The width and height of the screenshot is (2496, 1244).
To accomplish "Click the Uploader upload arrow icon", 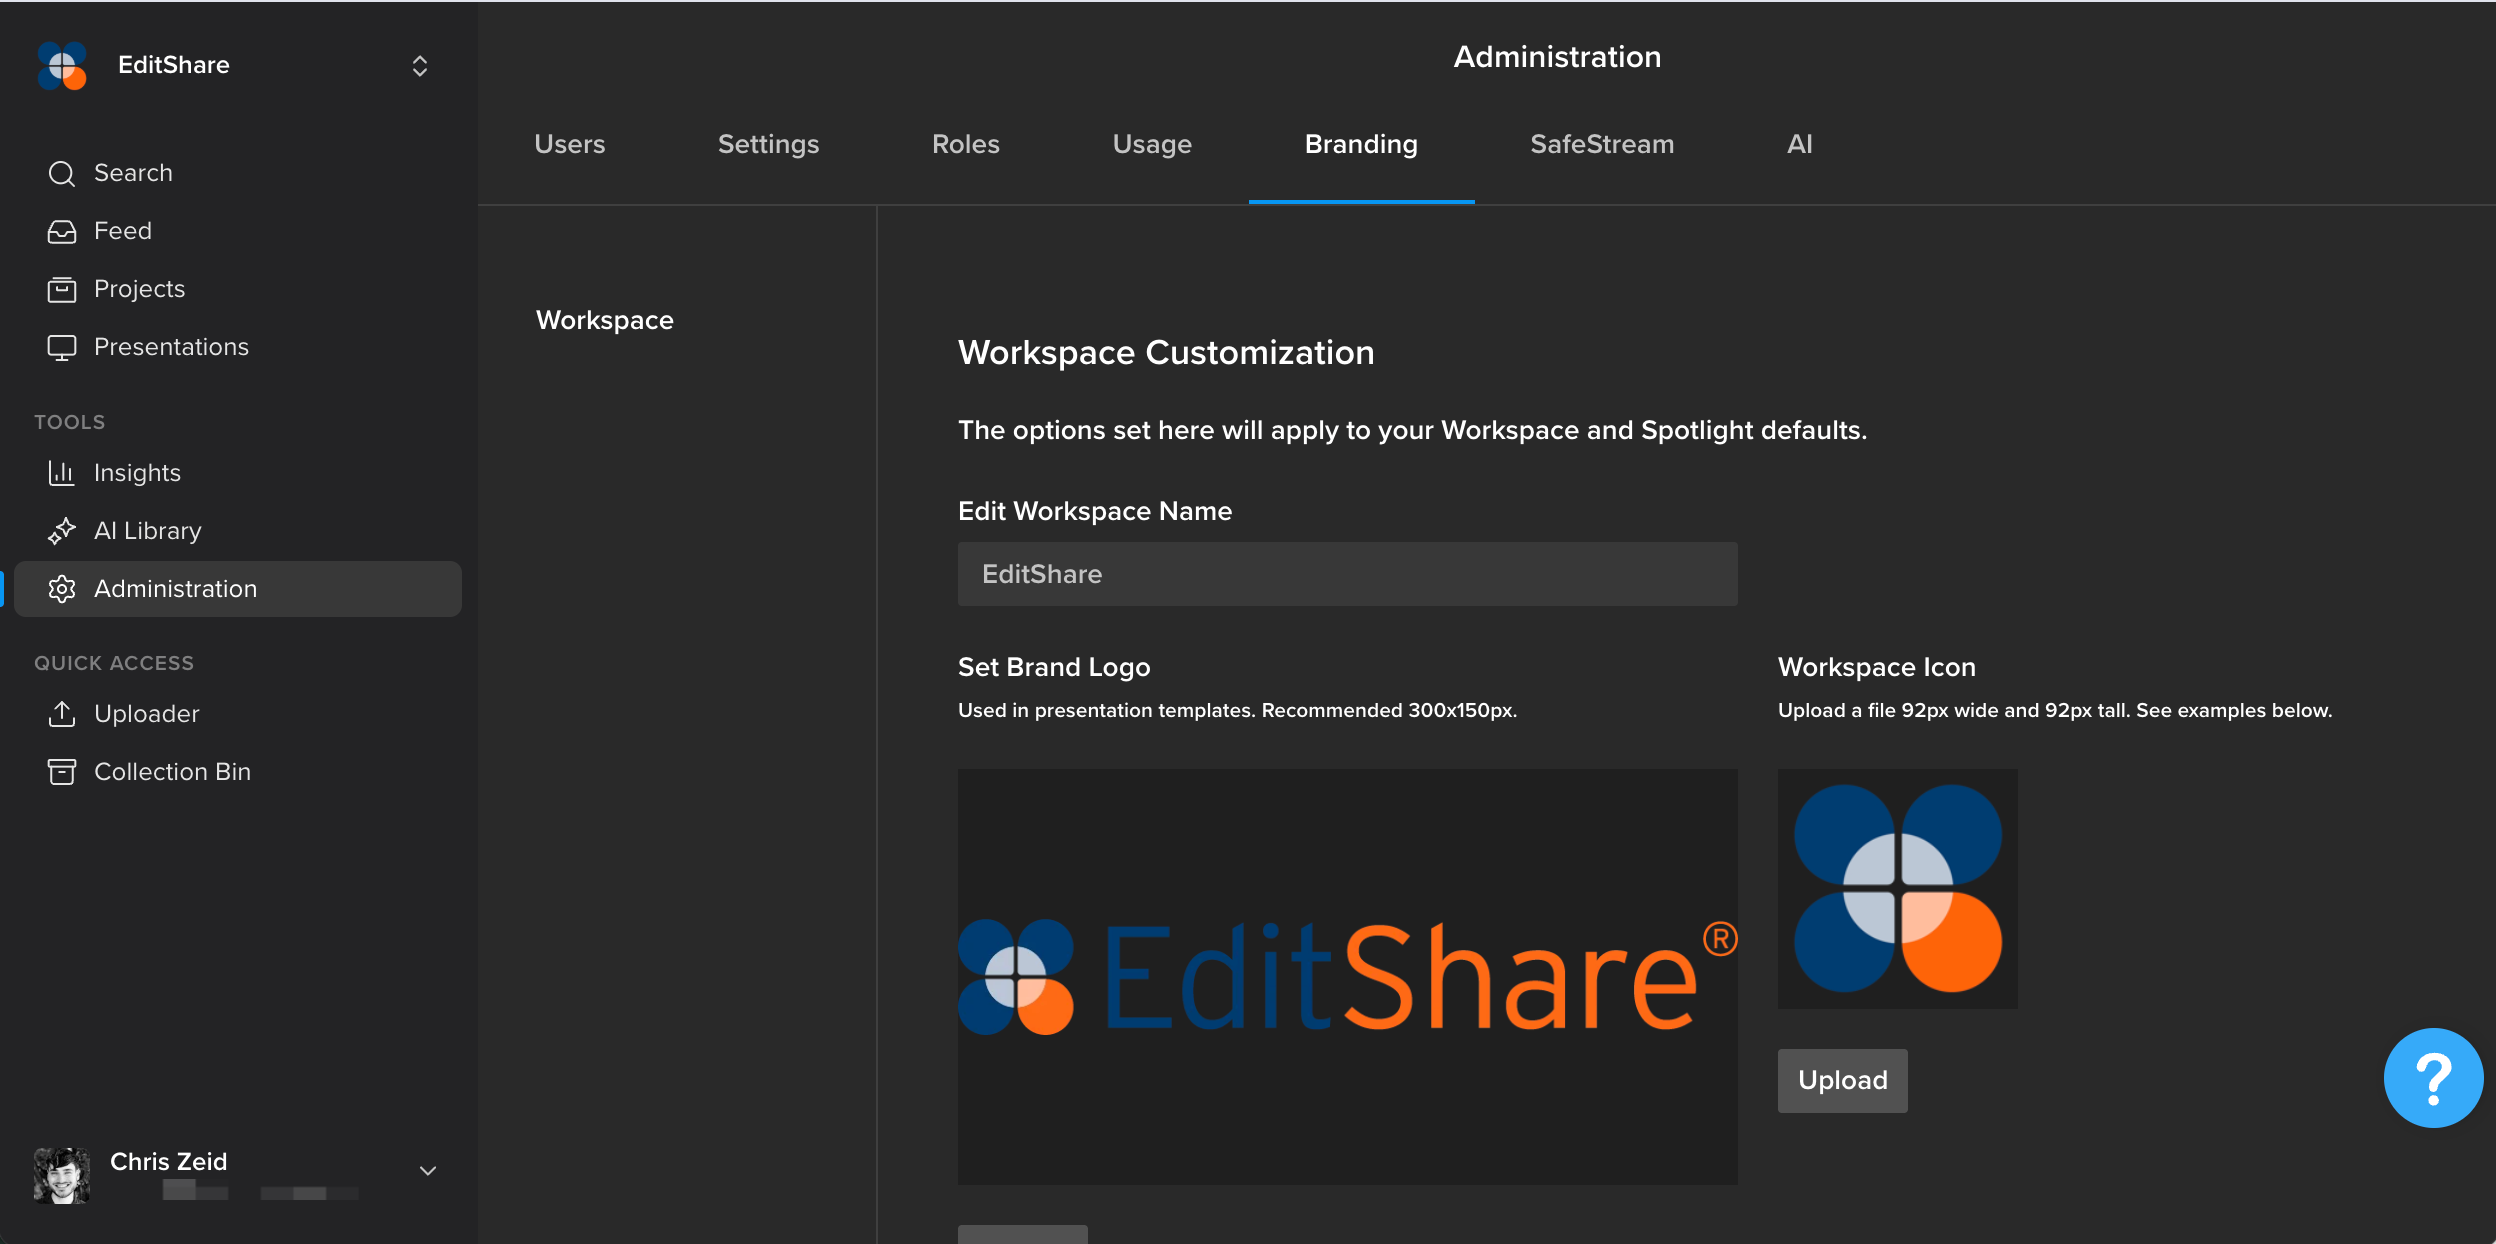I will tap(62, 714).
